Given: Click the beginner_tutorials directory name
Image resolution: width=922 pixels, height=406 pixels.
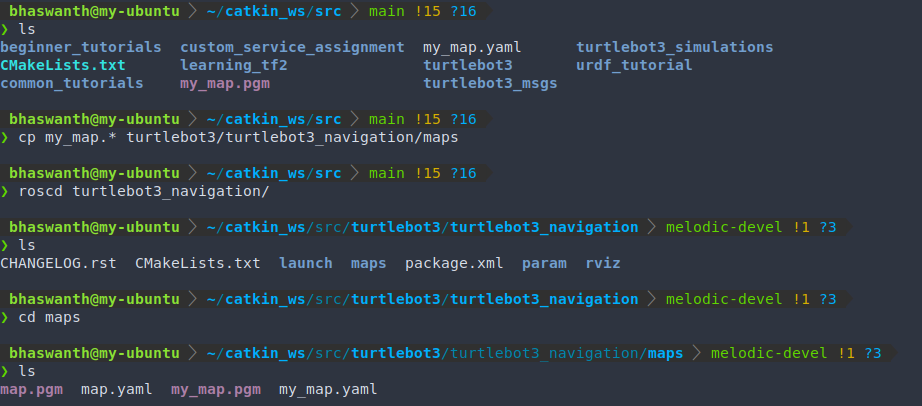Looking at the screenshot, I should (81, 47).
